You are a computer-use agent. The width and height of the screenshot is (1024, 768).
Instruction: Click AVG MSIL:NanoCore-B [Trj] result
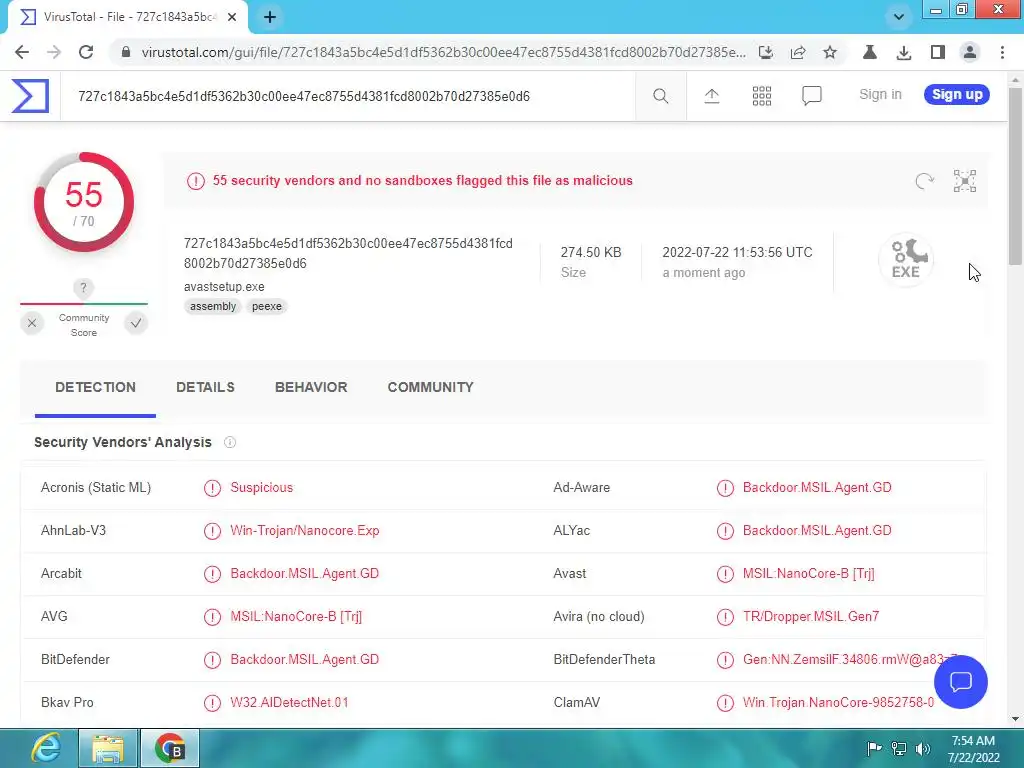(x=296, y=616)
